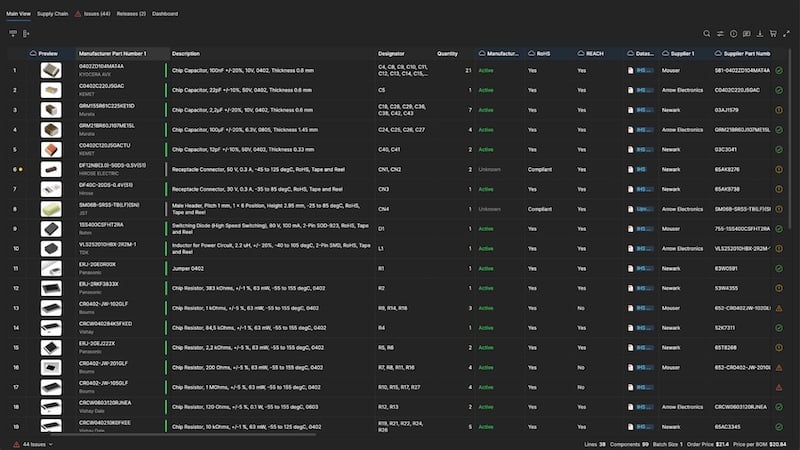Open the Supply Chain tab
This screenshot has width=800, height=450.
tap(53, 14)
